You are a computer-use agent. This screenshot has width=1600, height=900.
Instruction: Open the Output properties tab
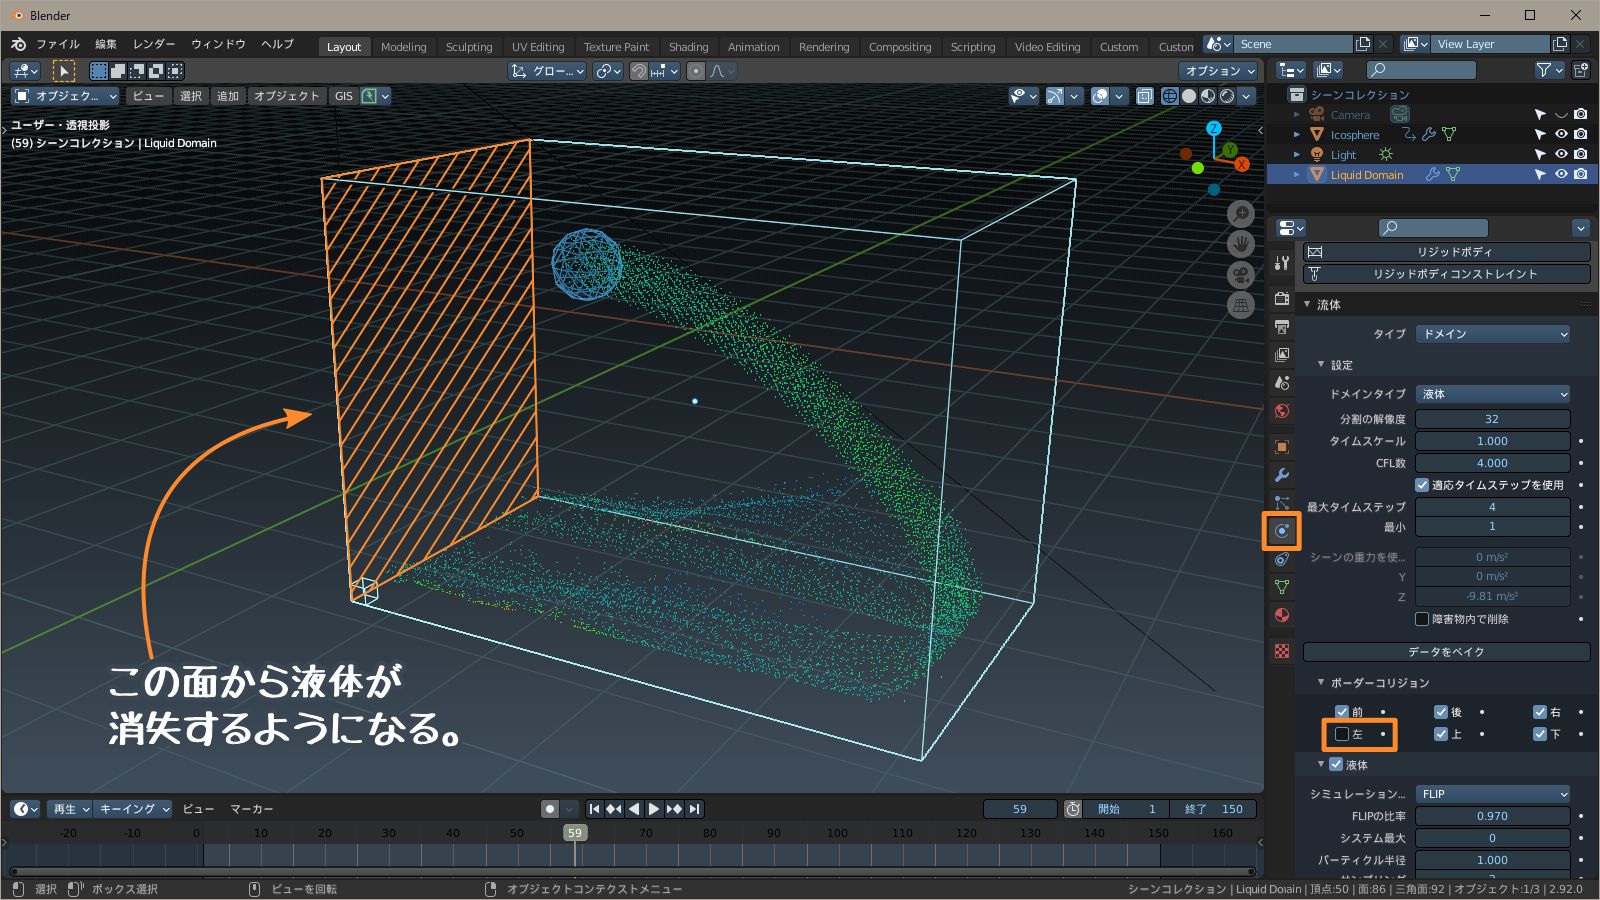tap(1282, 326)
